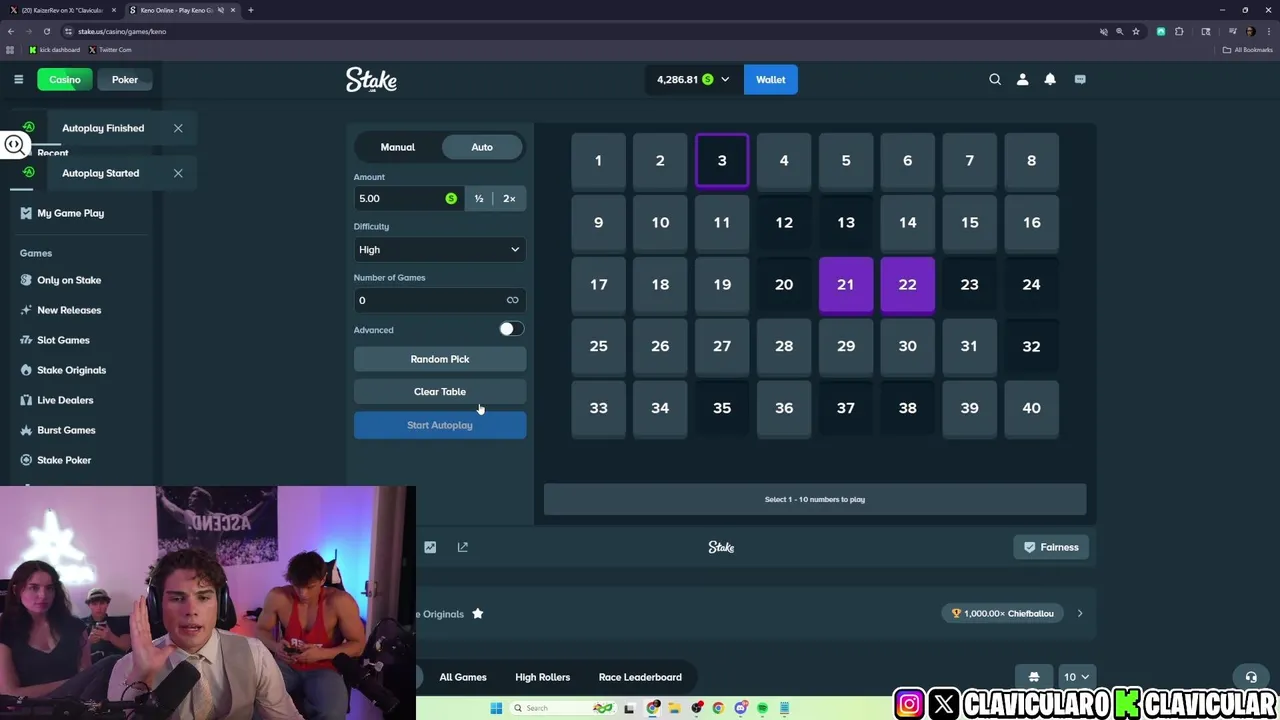Screen dimensions: 1280x720
Task: Click the Wallet button
Action: tap(771, 79)
